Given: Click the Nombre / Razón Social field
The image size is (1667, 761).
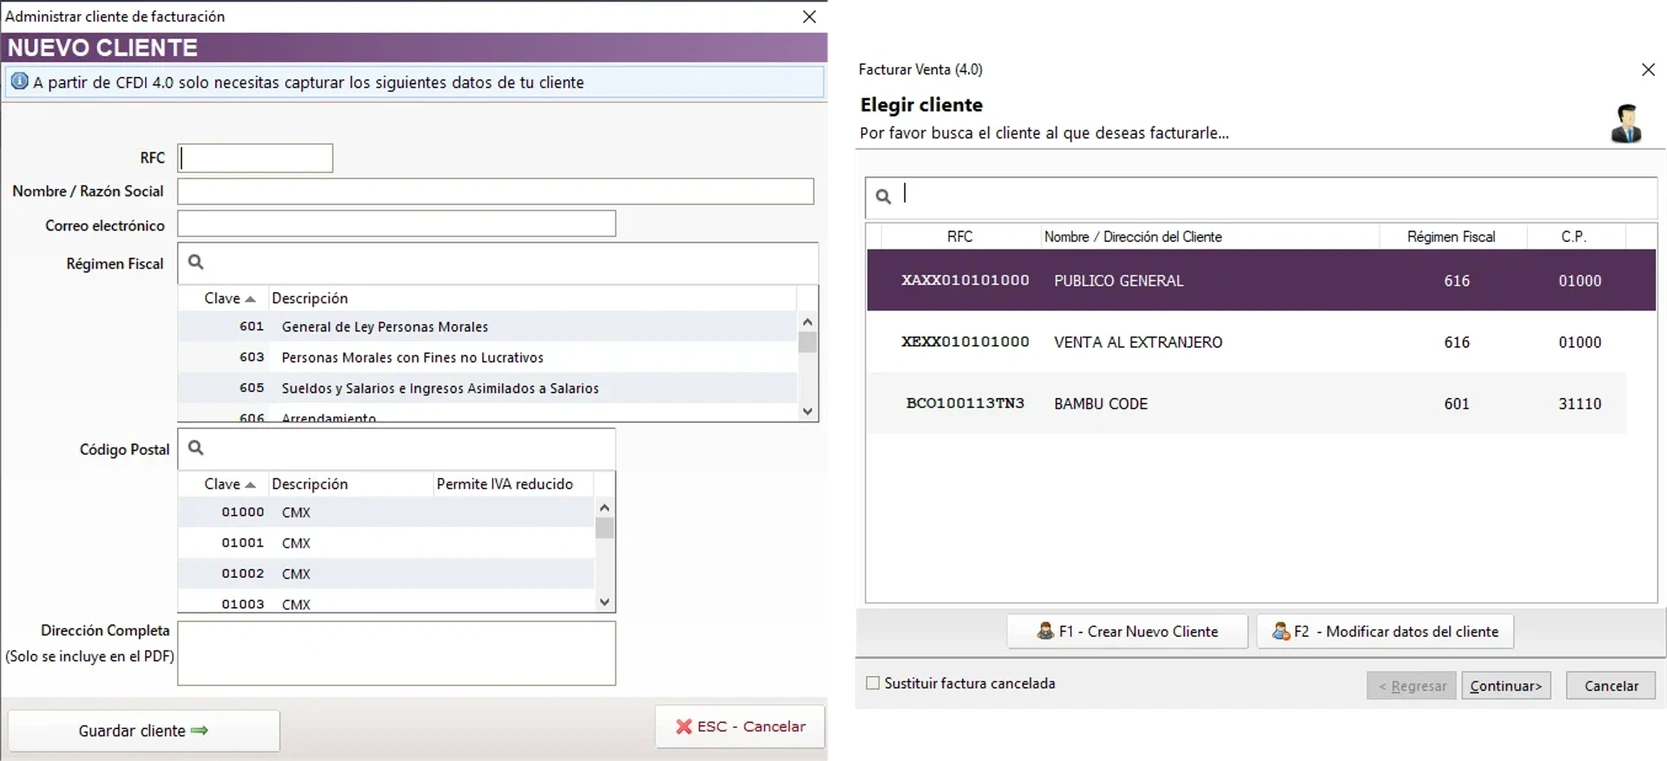Looking at the screenshot, I should point(496,191).
